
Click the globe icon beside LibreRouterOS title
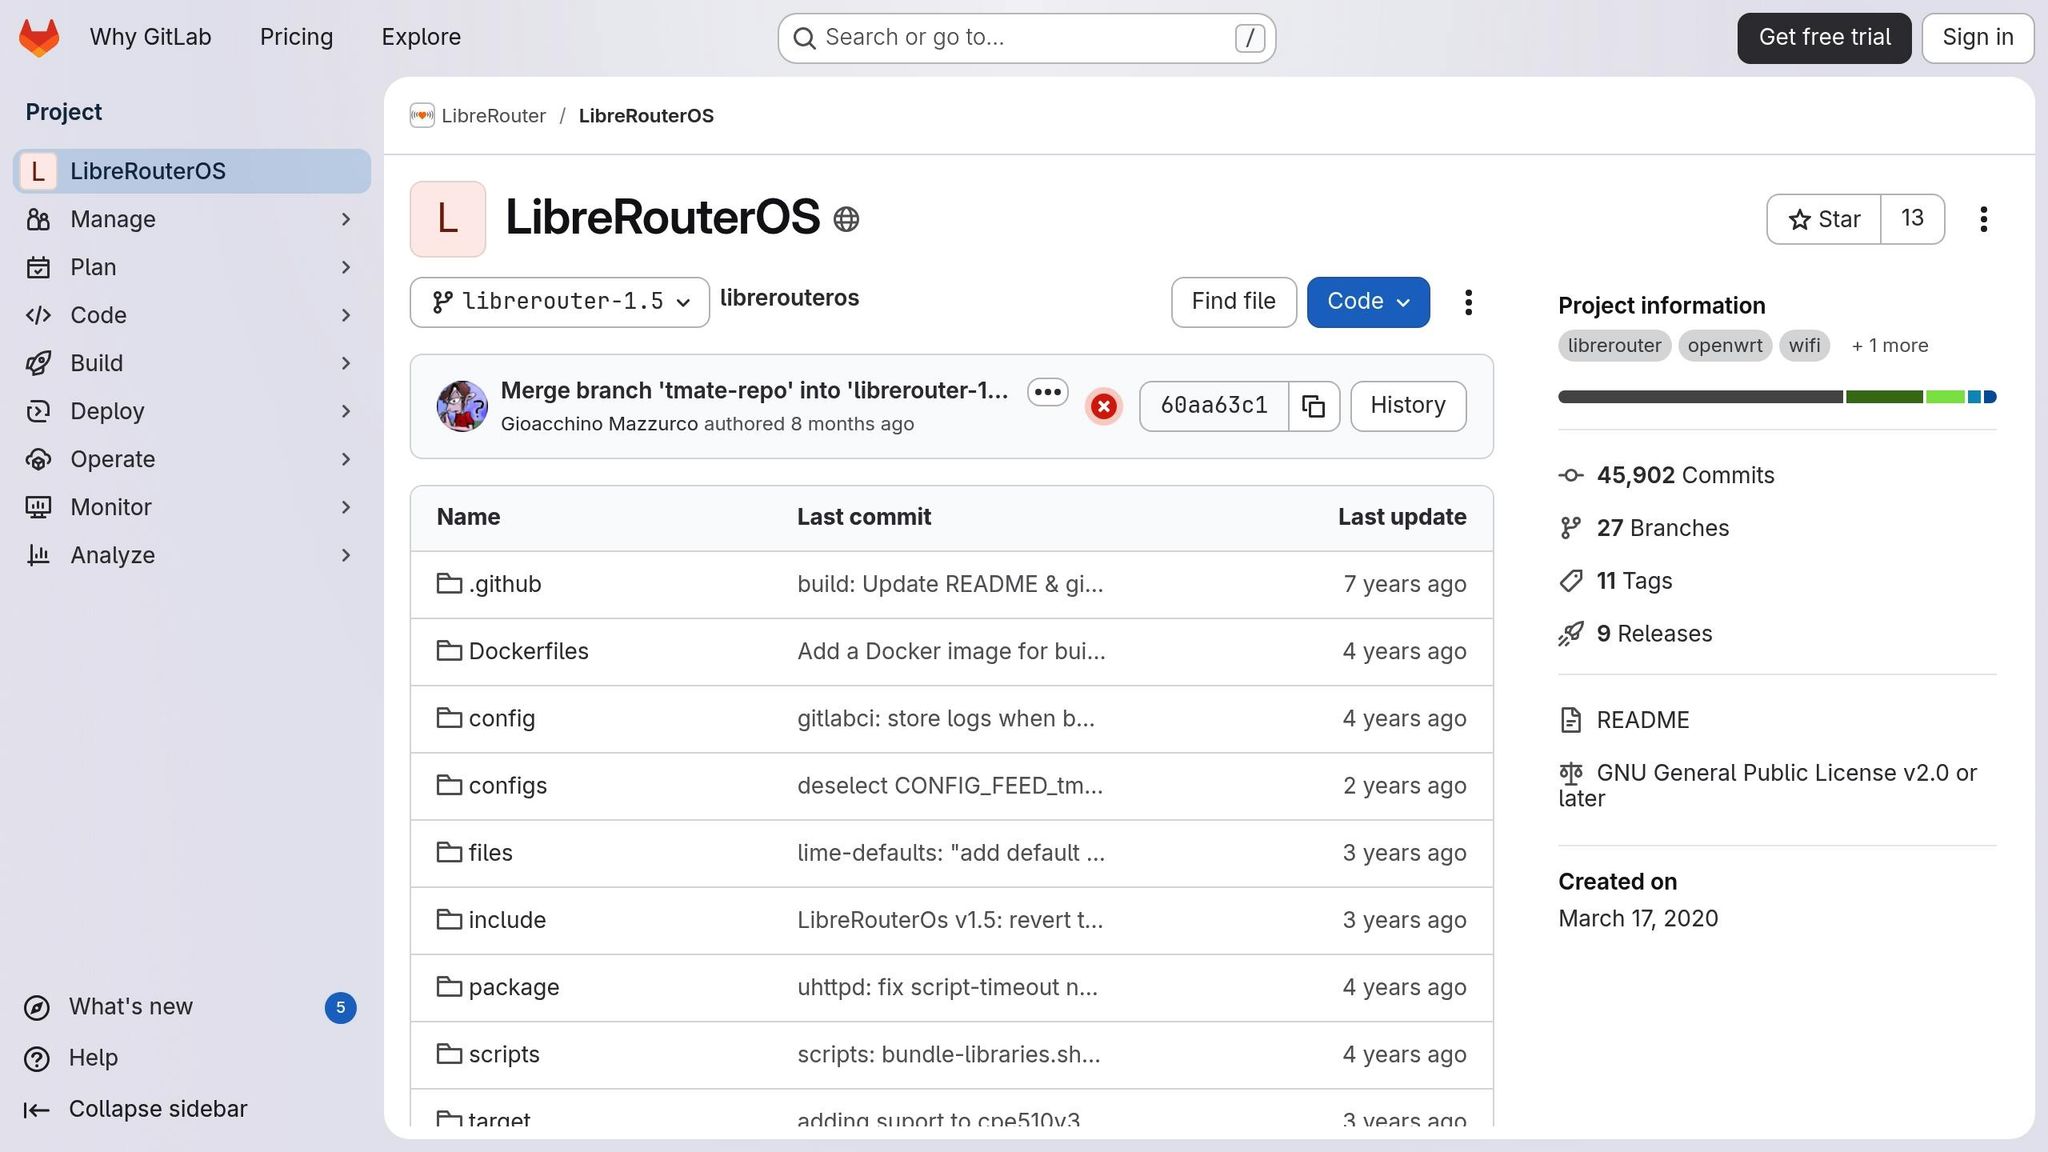[x=846, y=219]
